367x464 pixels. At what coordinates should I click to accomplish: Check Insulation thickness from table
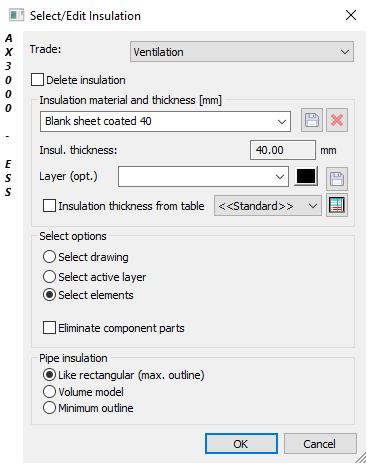click(x=49, y=206)
